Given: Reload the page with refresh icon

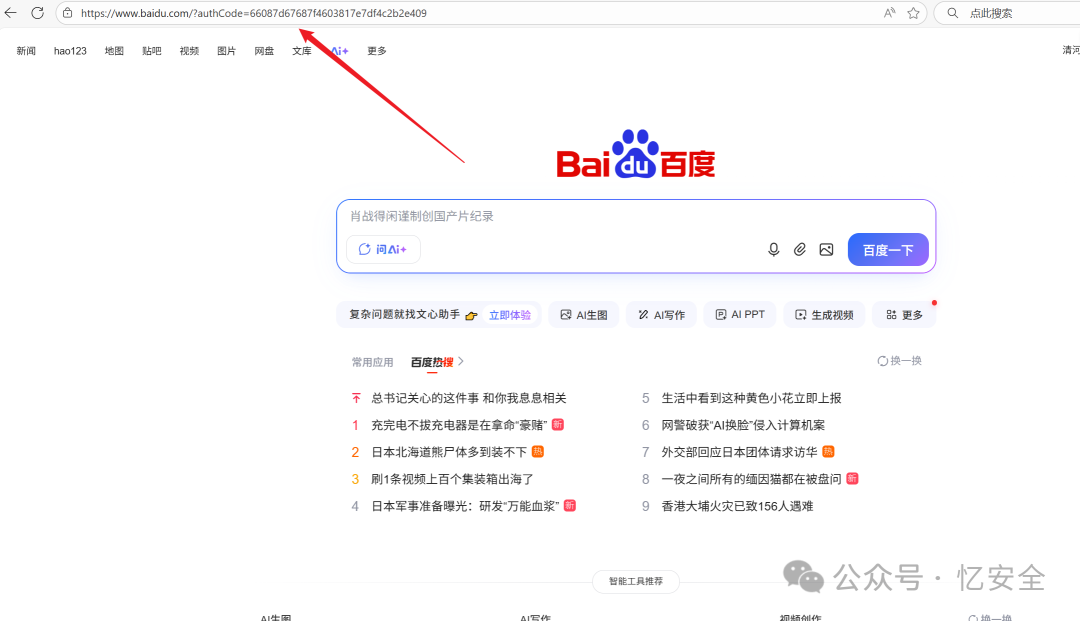Looking at the screenshot, I should pos(38,12).
